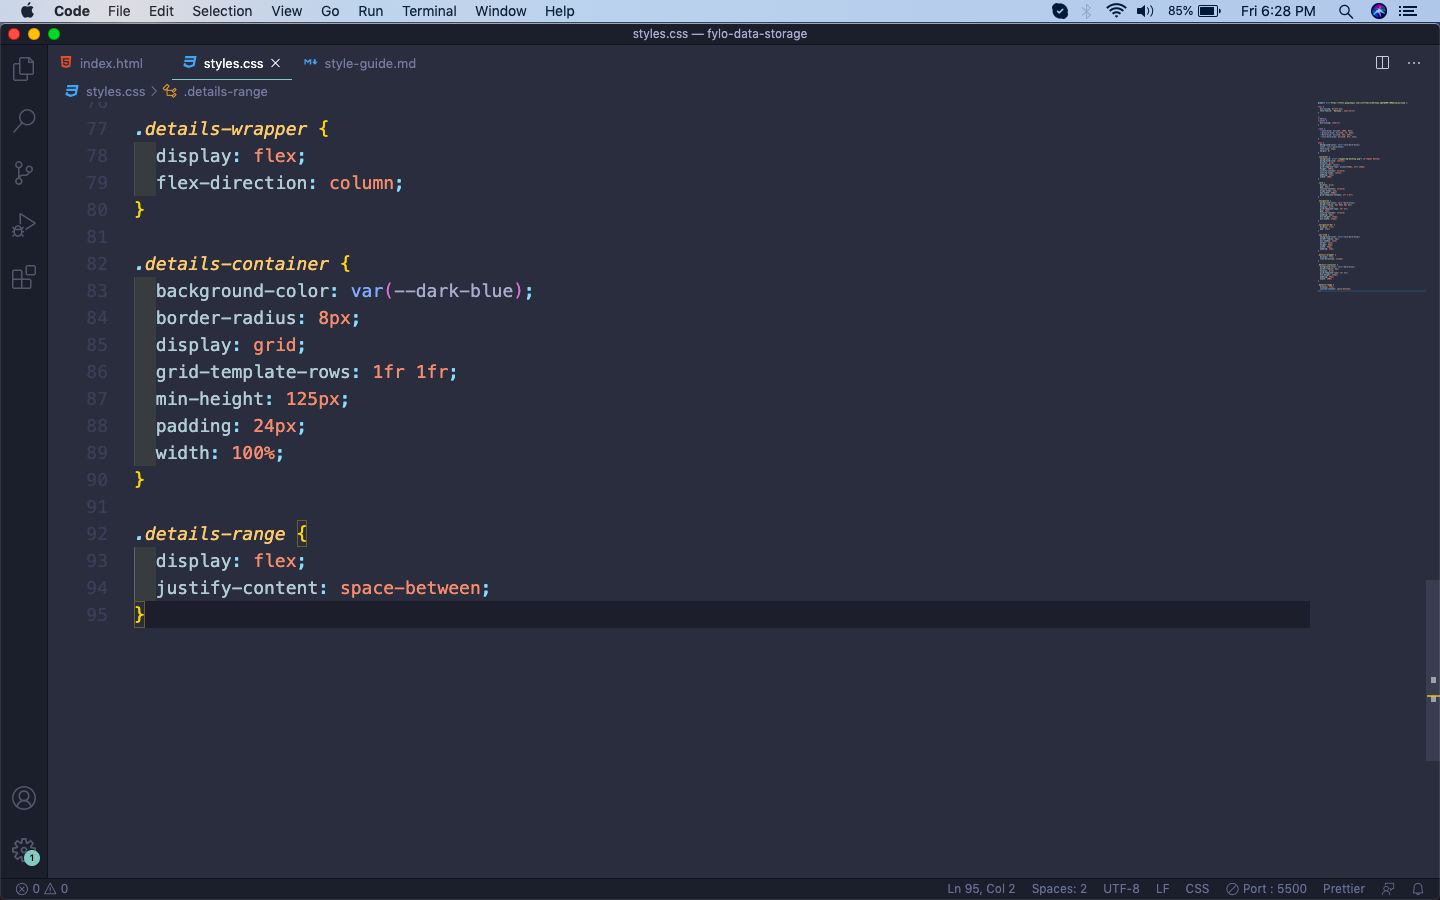Open the editor More Actions menu
Image resolution: width=1440 pixels, height=900 pixels.
(1414, 63)
